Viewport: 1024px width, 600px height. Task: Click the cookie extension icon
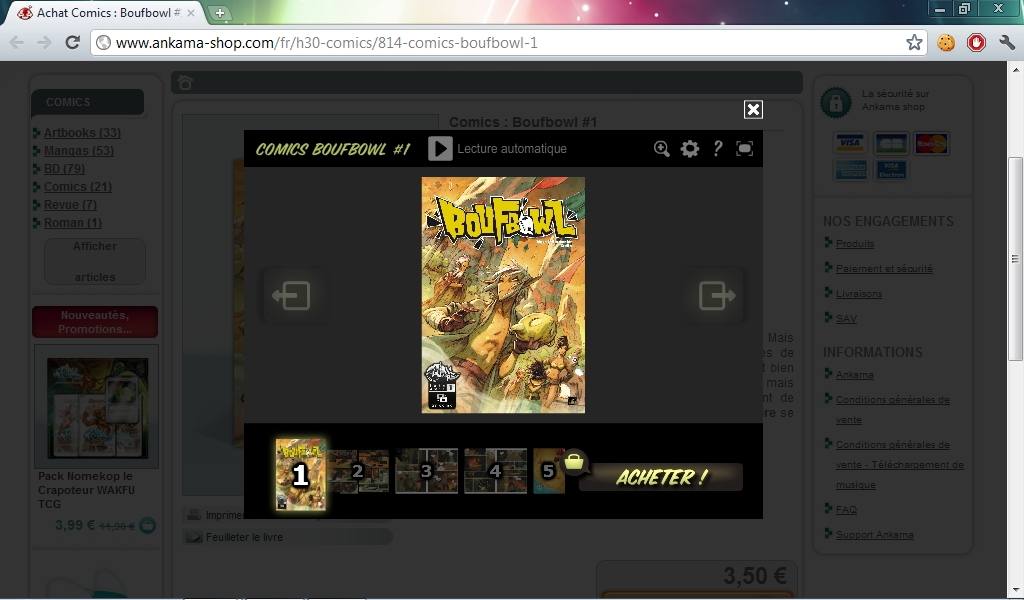pyautogui.click(x=945, y=42)
